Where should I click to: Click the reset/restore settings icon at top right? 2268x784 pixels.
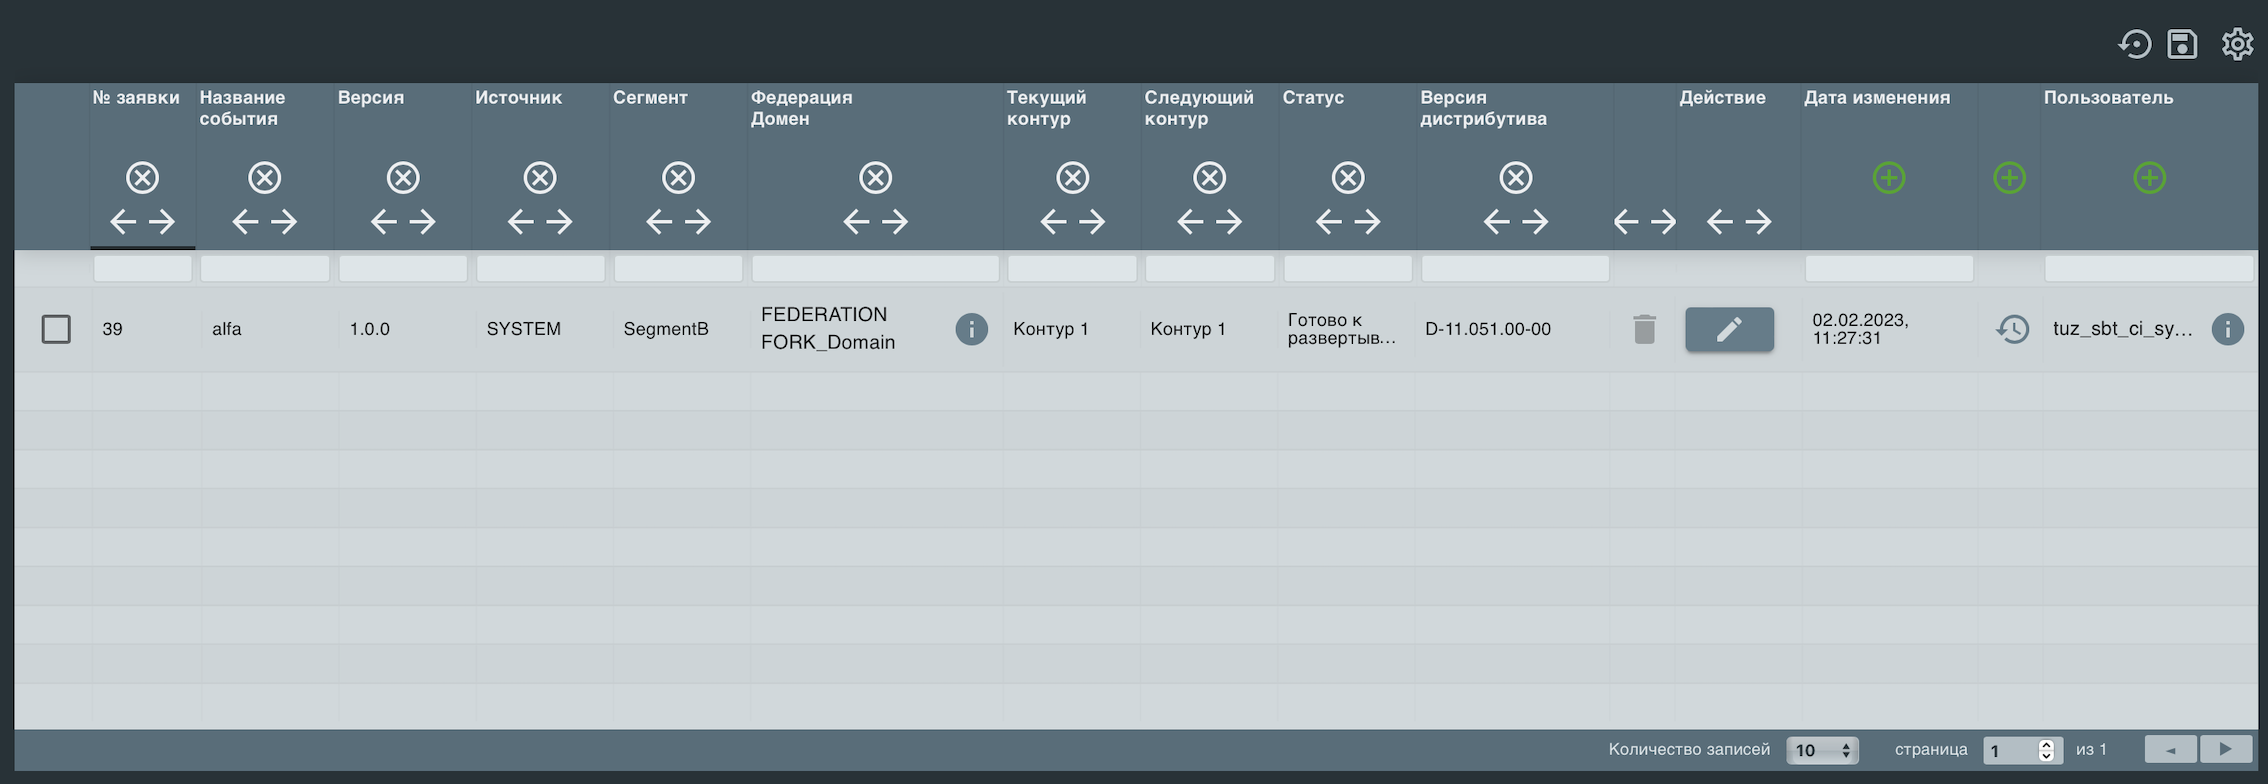pos(2134,44)
